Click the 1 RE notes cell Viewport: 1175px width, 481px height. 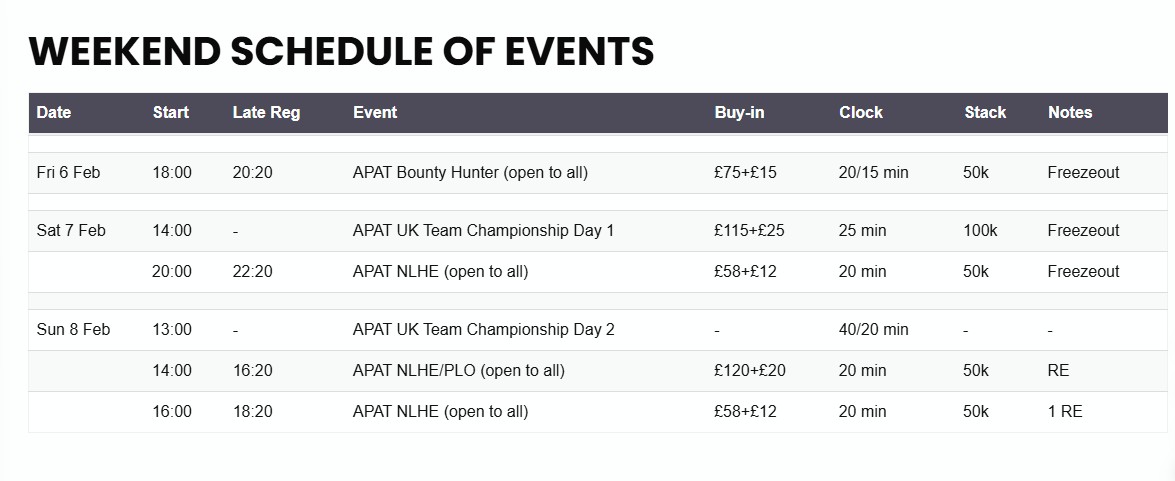pyautogui.click(x=1065, y=412)
